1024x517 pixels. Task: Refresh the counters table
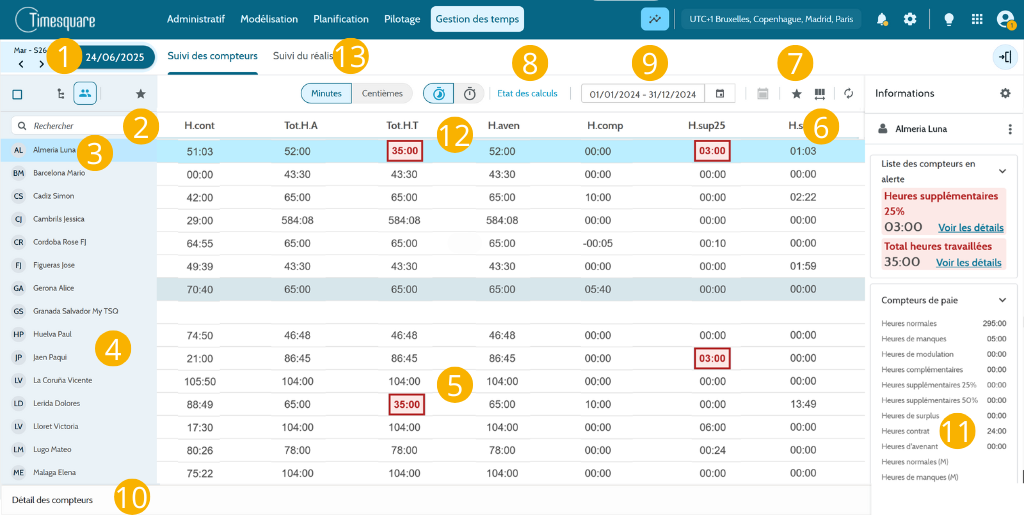pos(848,93)
